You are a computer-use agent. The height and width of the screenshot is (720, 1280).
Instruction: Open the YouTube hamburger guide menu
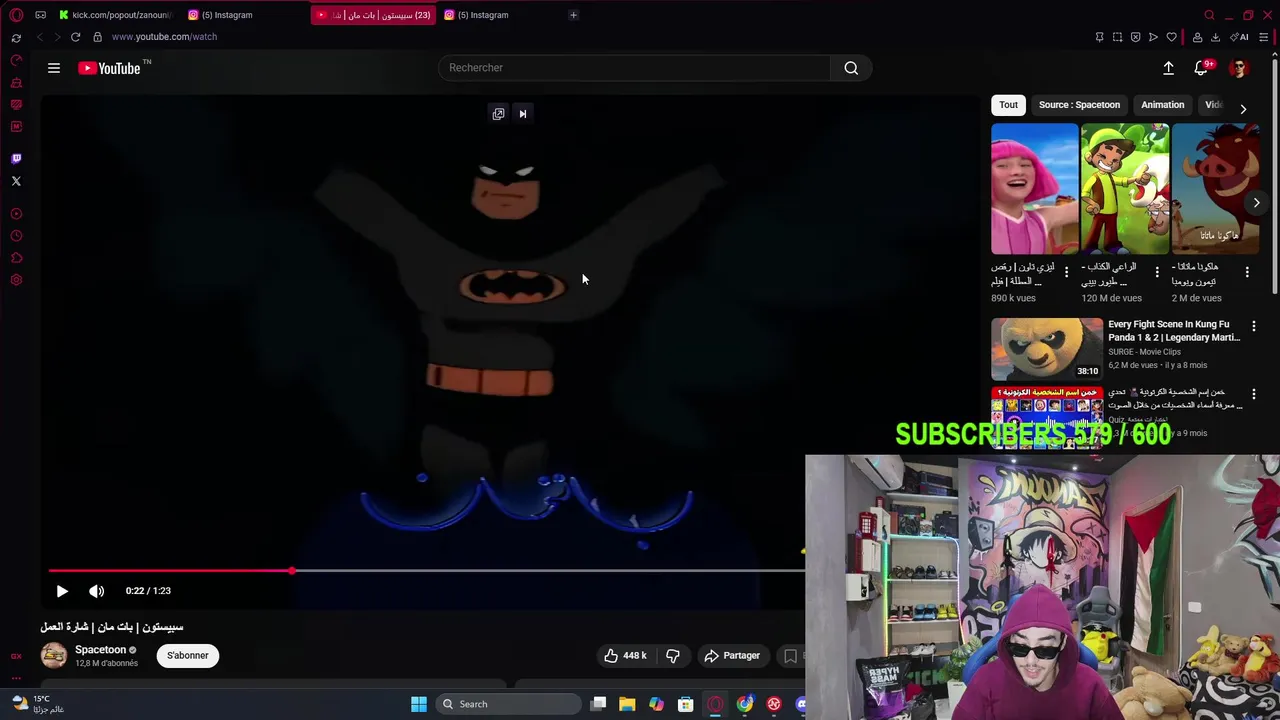(54, 68)
